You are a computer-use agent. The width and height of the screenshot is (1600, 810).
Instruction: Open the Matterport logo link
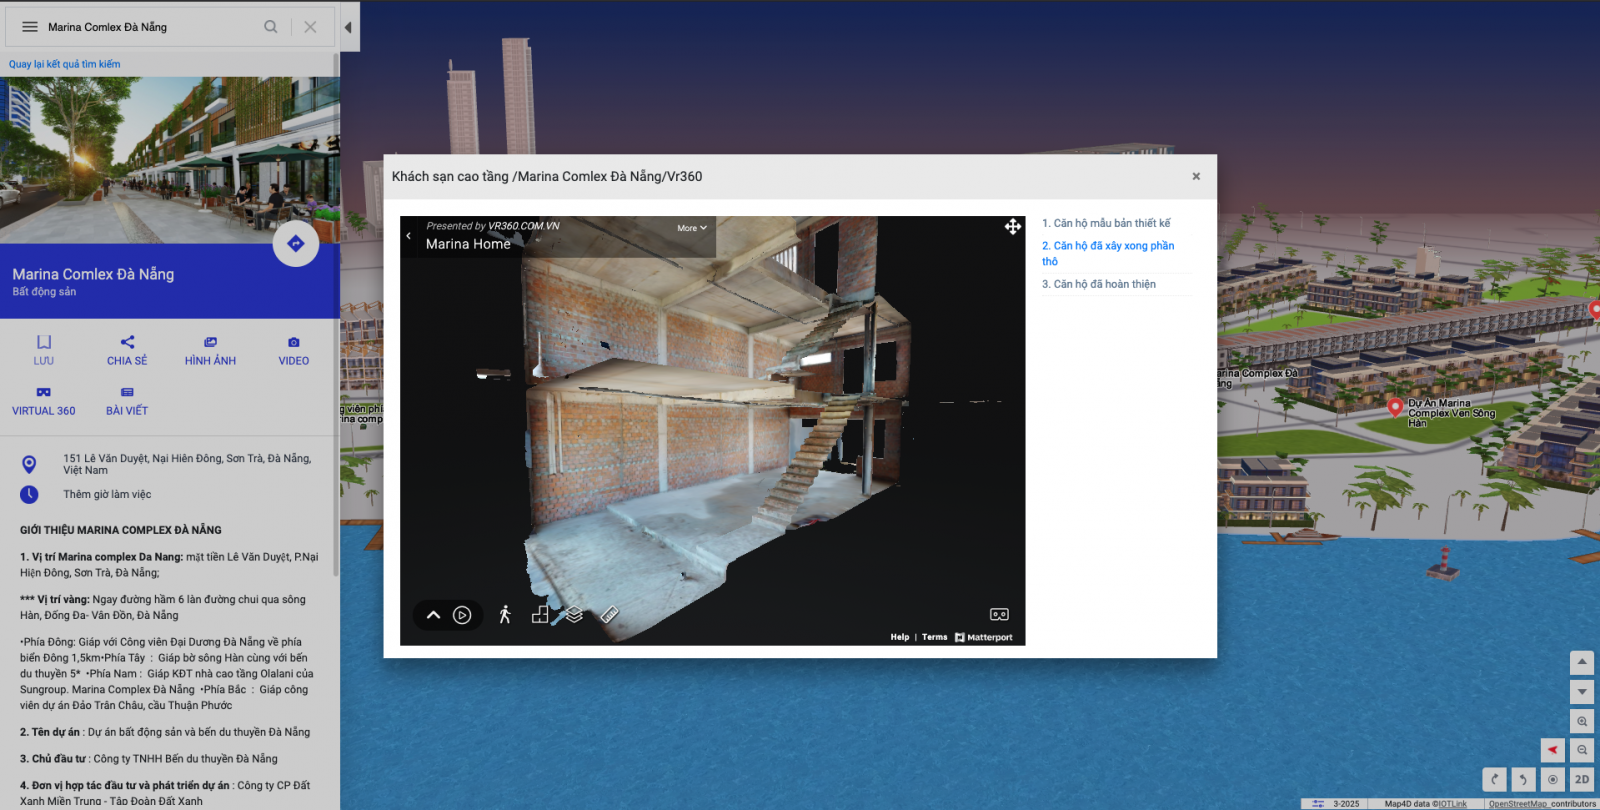pos(984,637)
